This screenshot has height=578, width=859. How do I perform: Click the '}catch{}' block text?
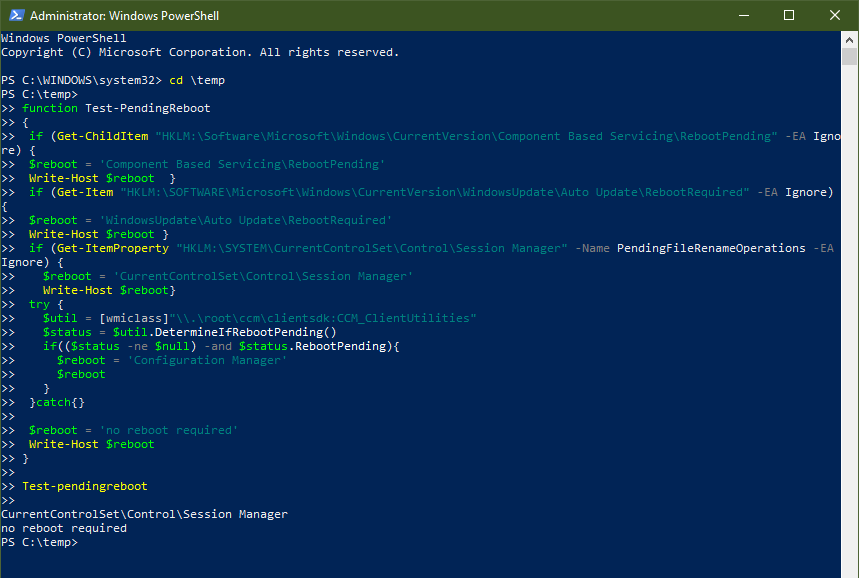(x=57, y=402)
